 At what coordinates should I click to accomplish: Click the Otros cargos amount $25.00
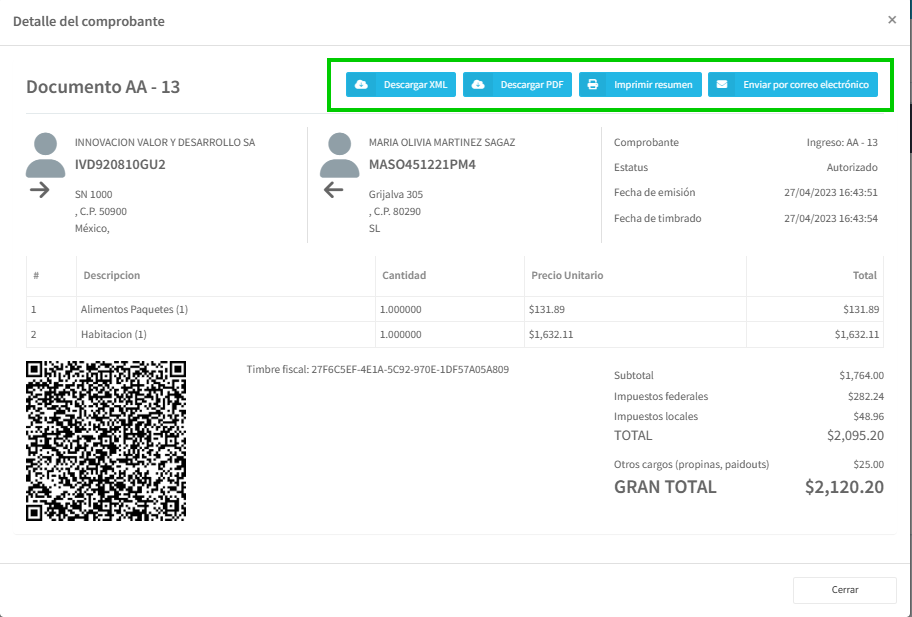[868, 465]
